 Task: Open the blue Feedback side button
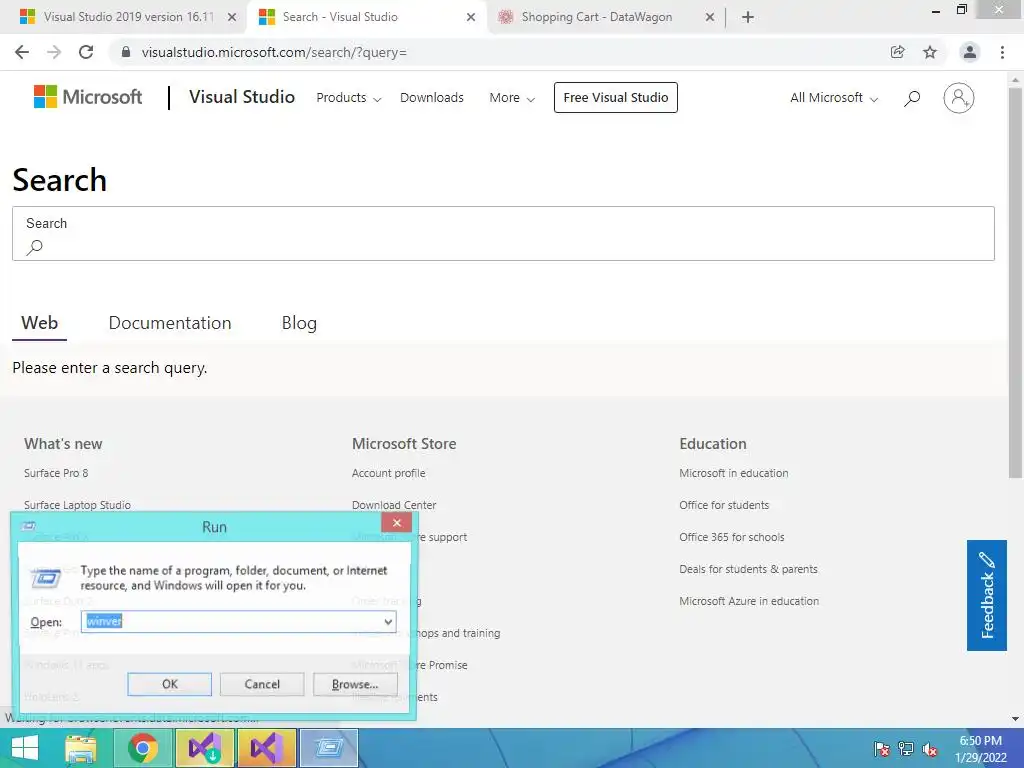pos(987,595)
